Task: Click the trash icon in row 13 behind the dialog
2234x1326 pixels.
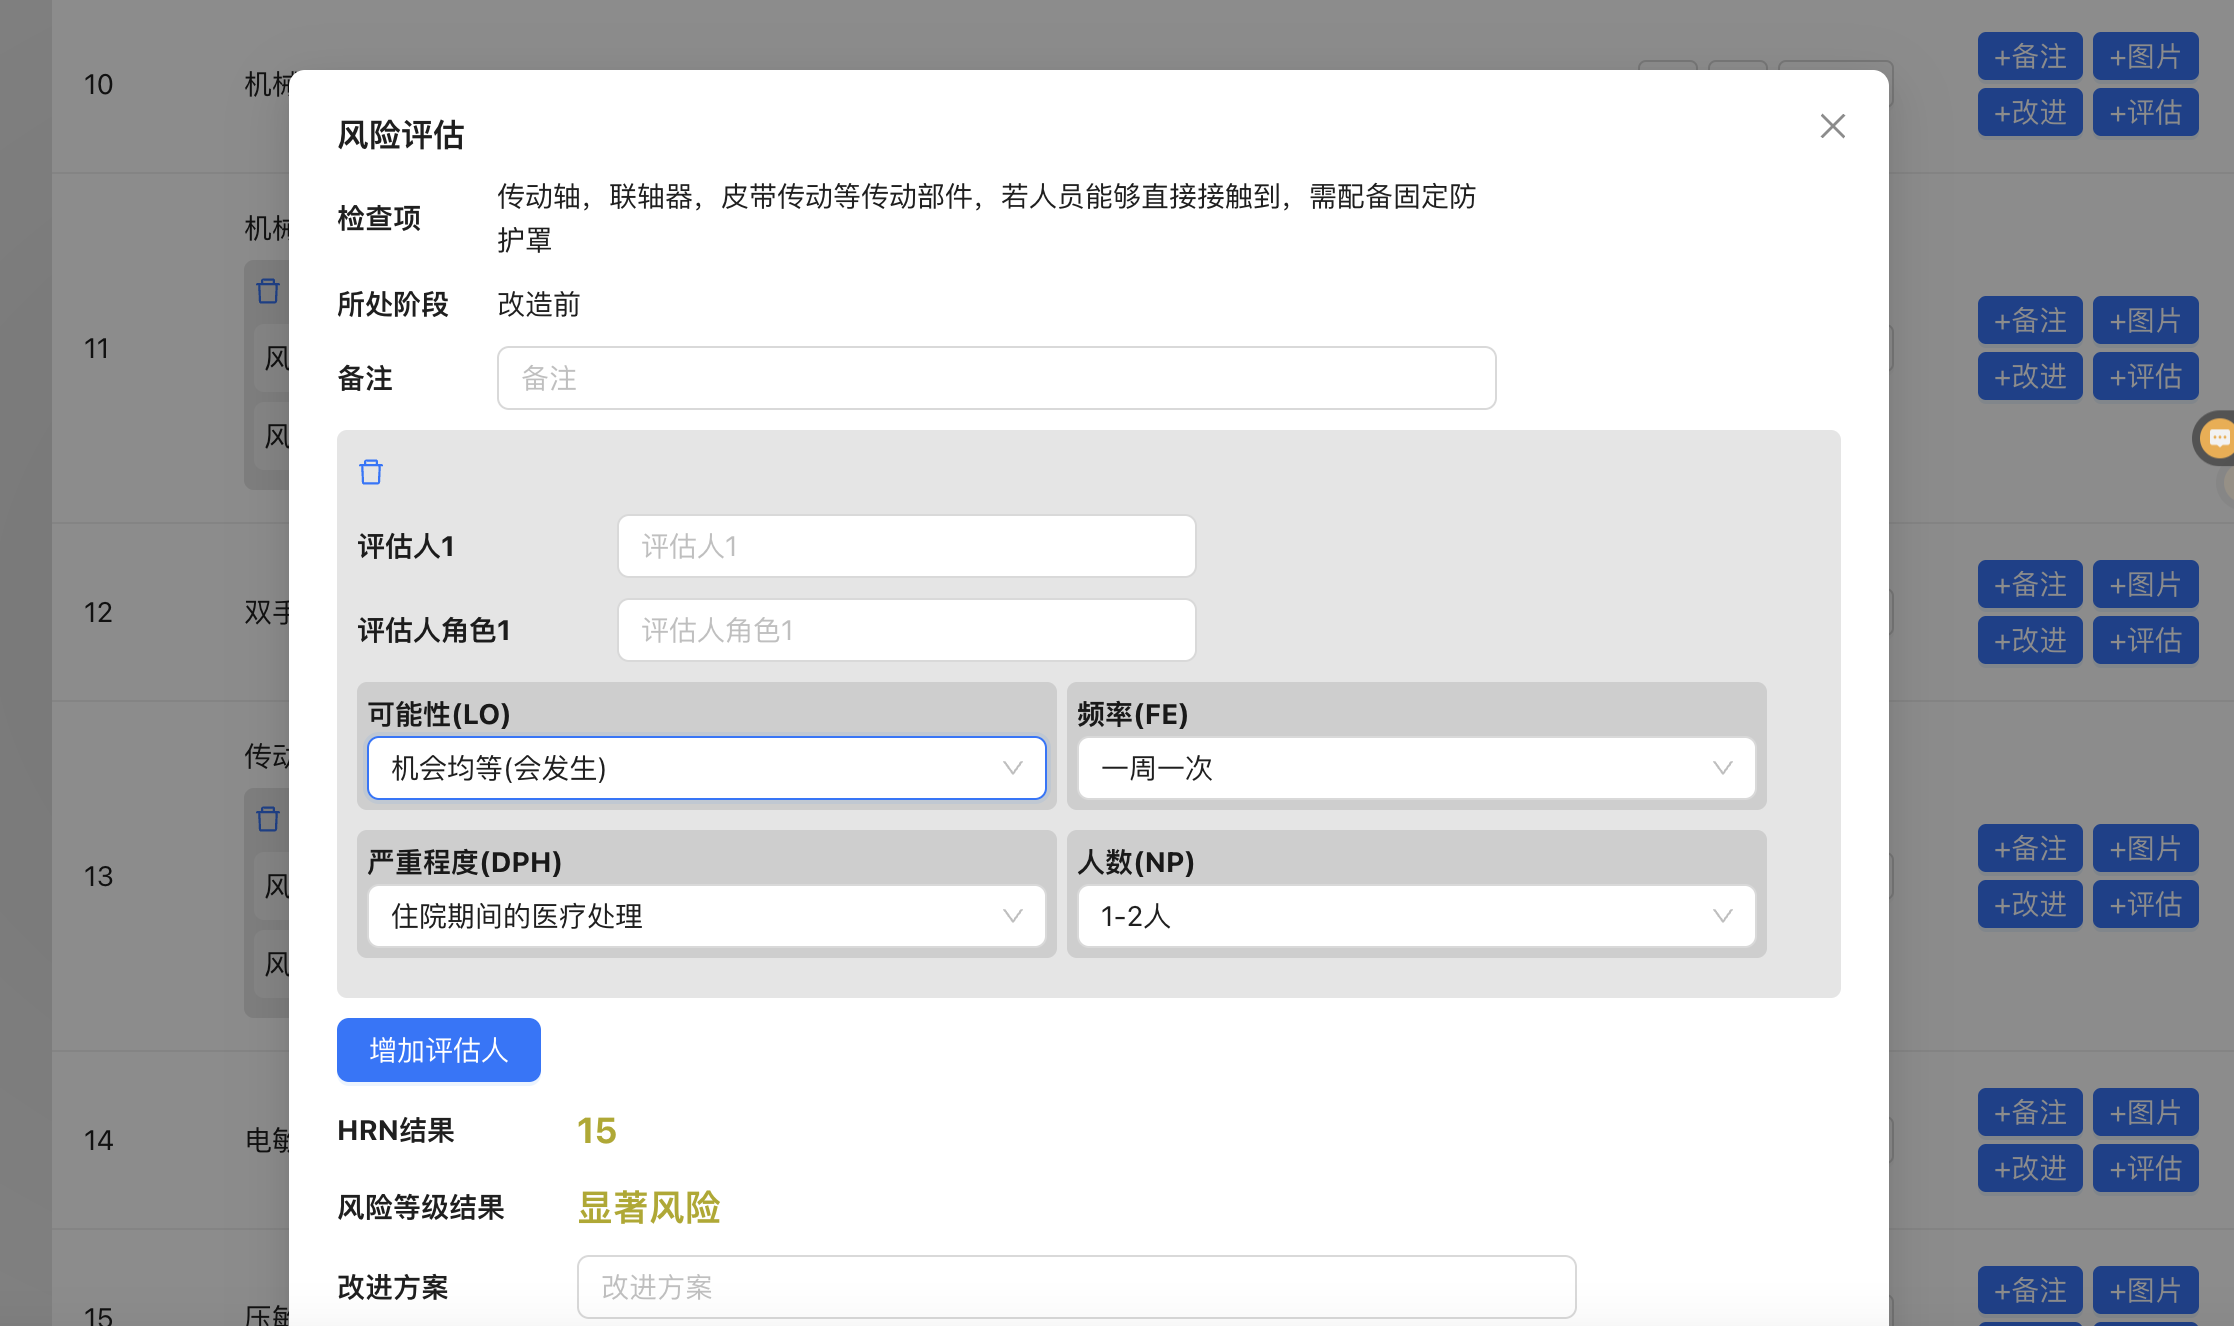Action: (x=268, y=819)
